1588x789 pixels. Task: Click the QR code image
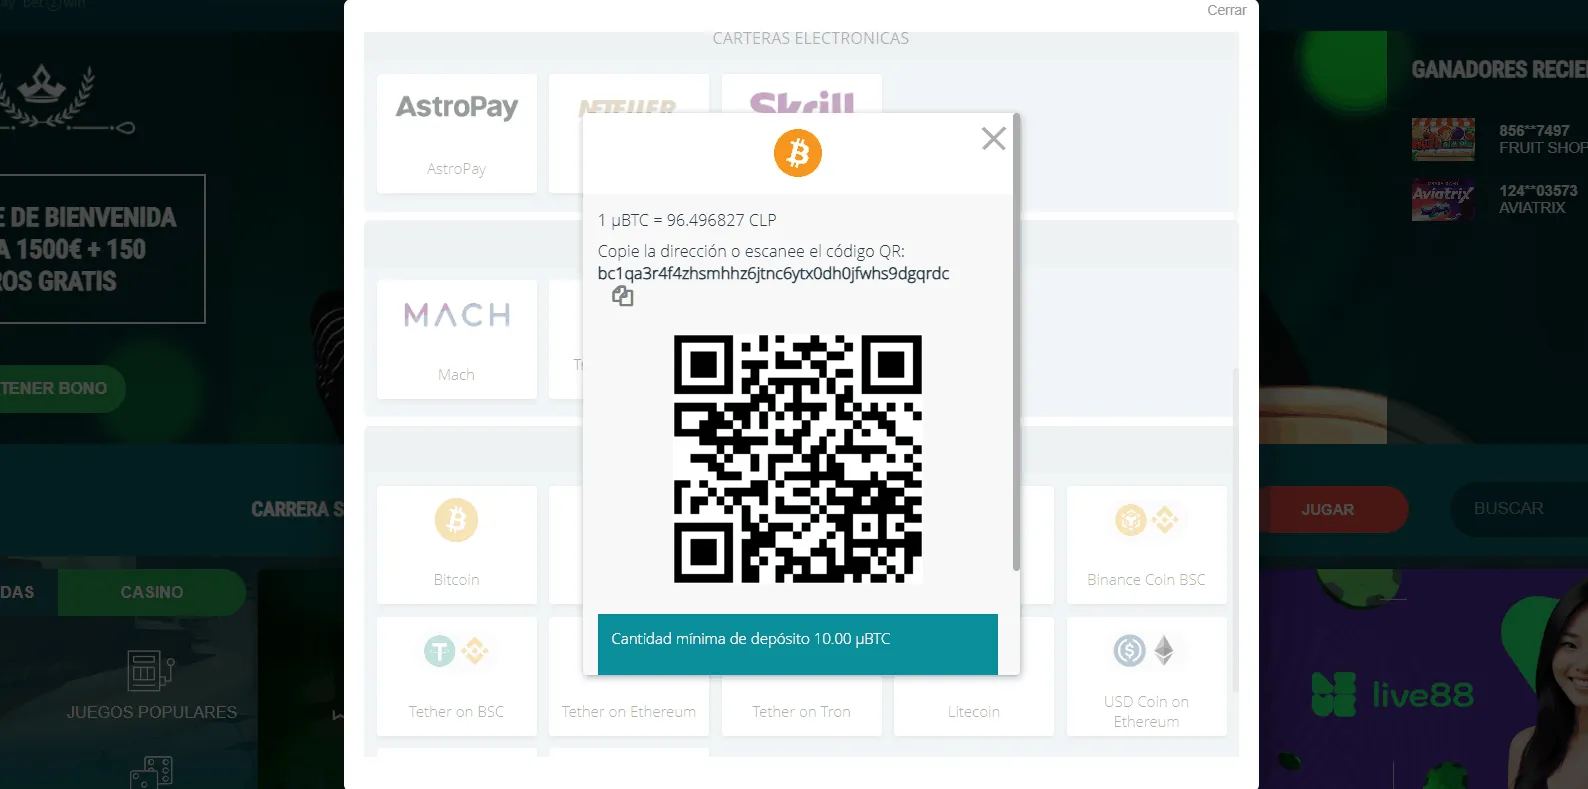tap(798, 459)
